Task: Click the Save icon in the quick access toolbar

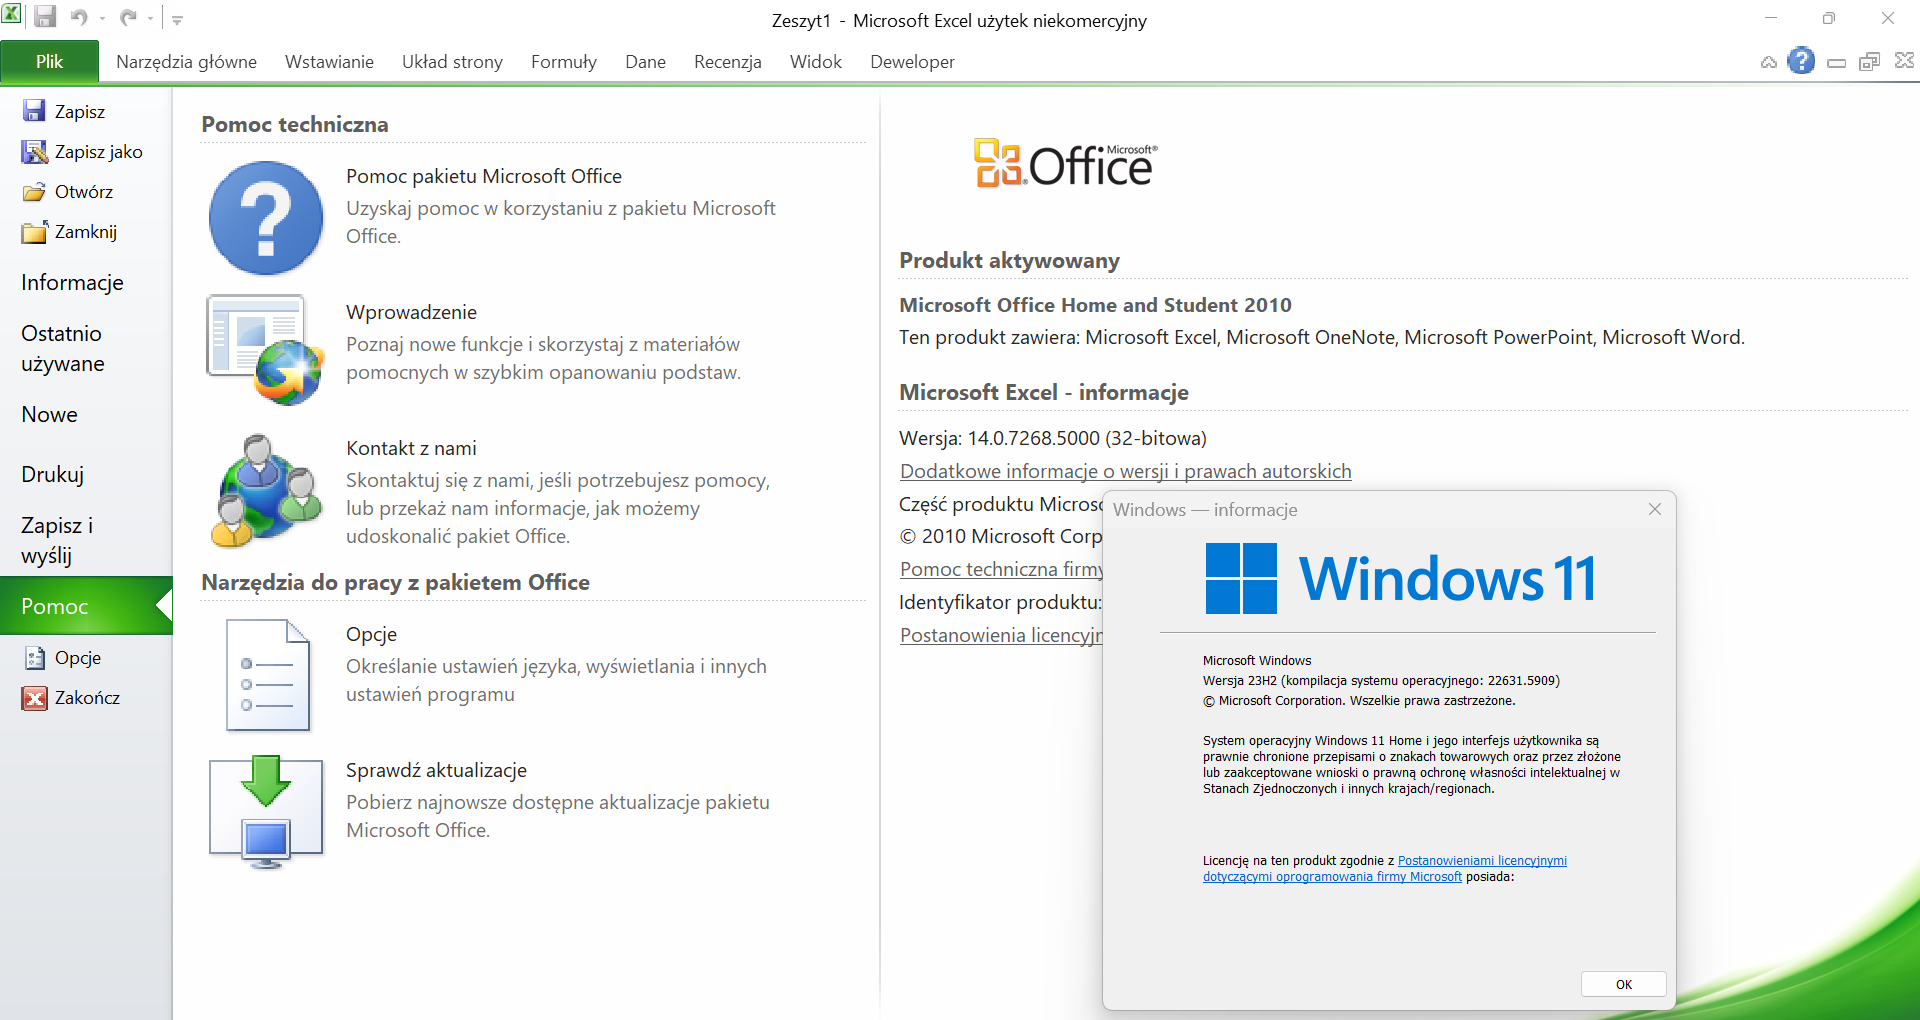Action: (x=45, y=17)
